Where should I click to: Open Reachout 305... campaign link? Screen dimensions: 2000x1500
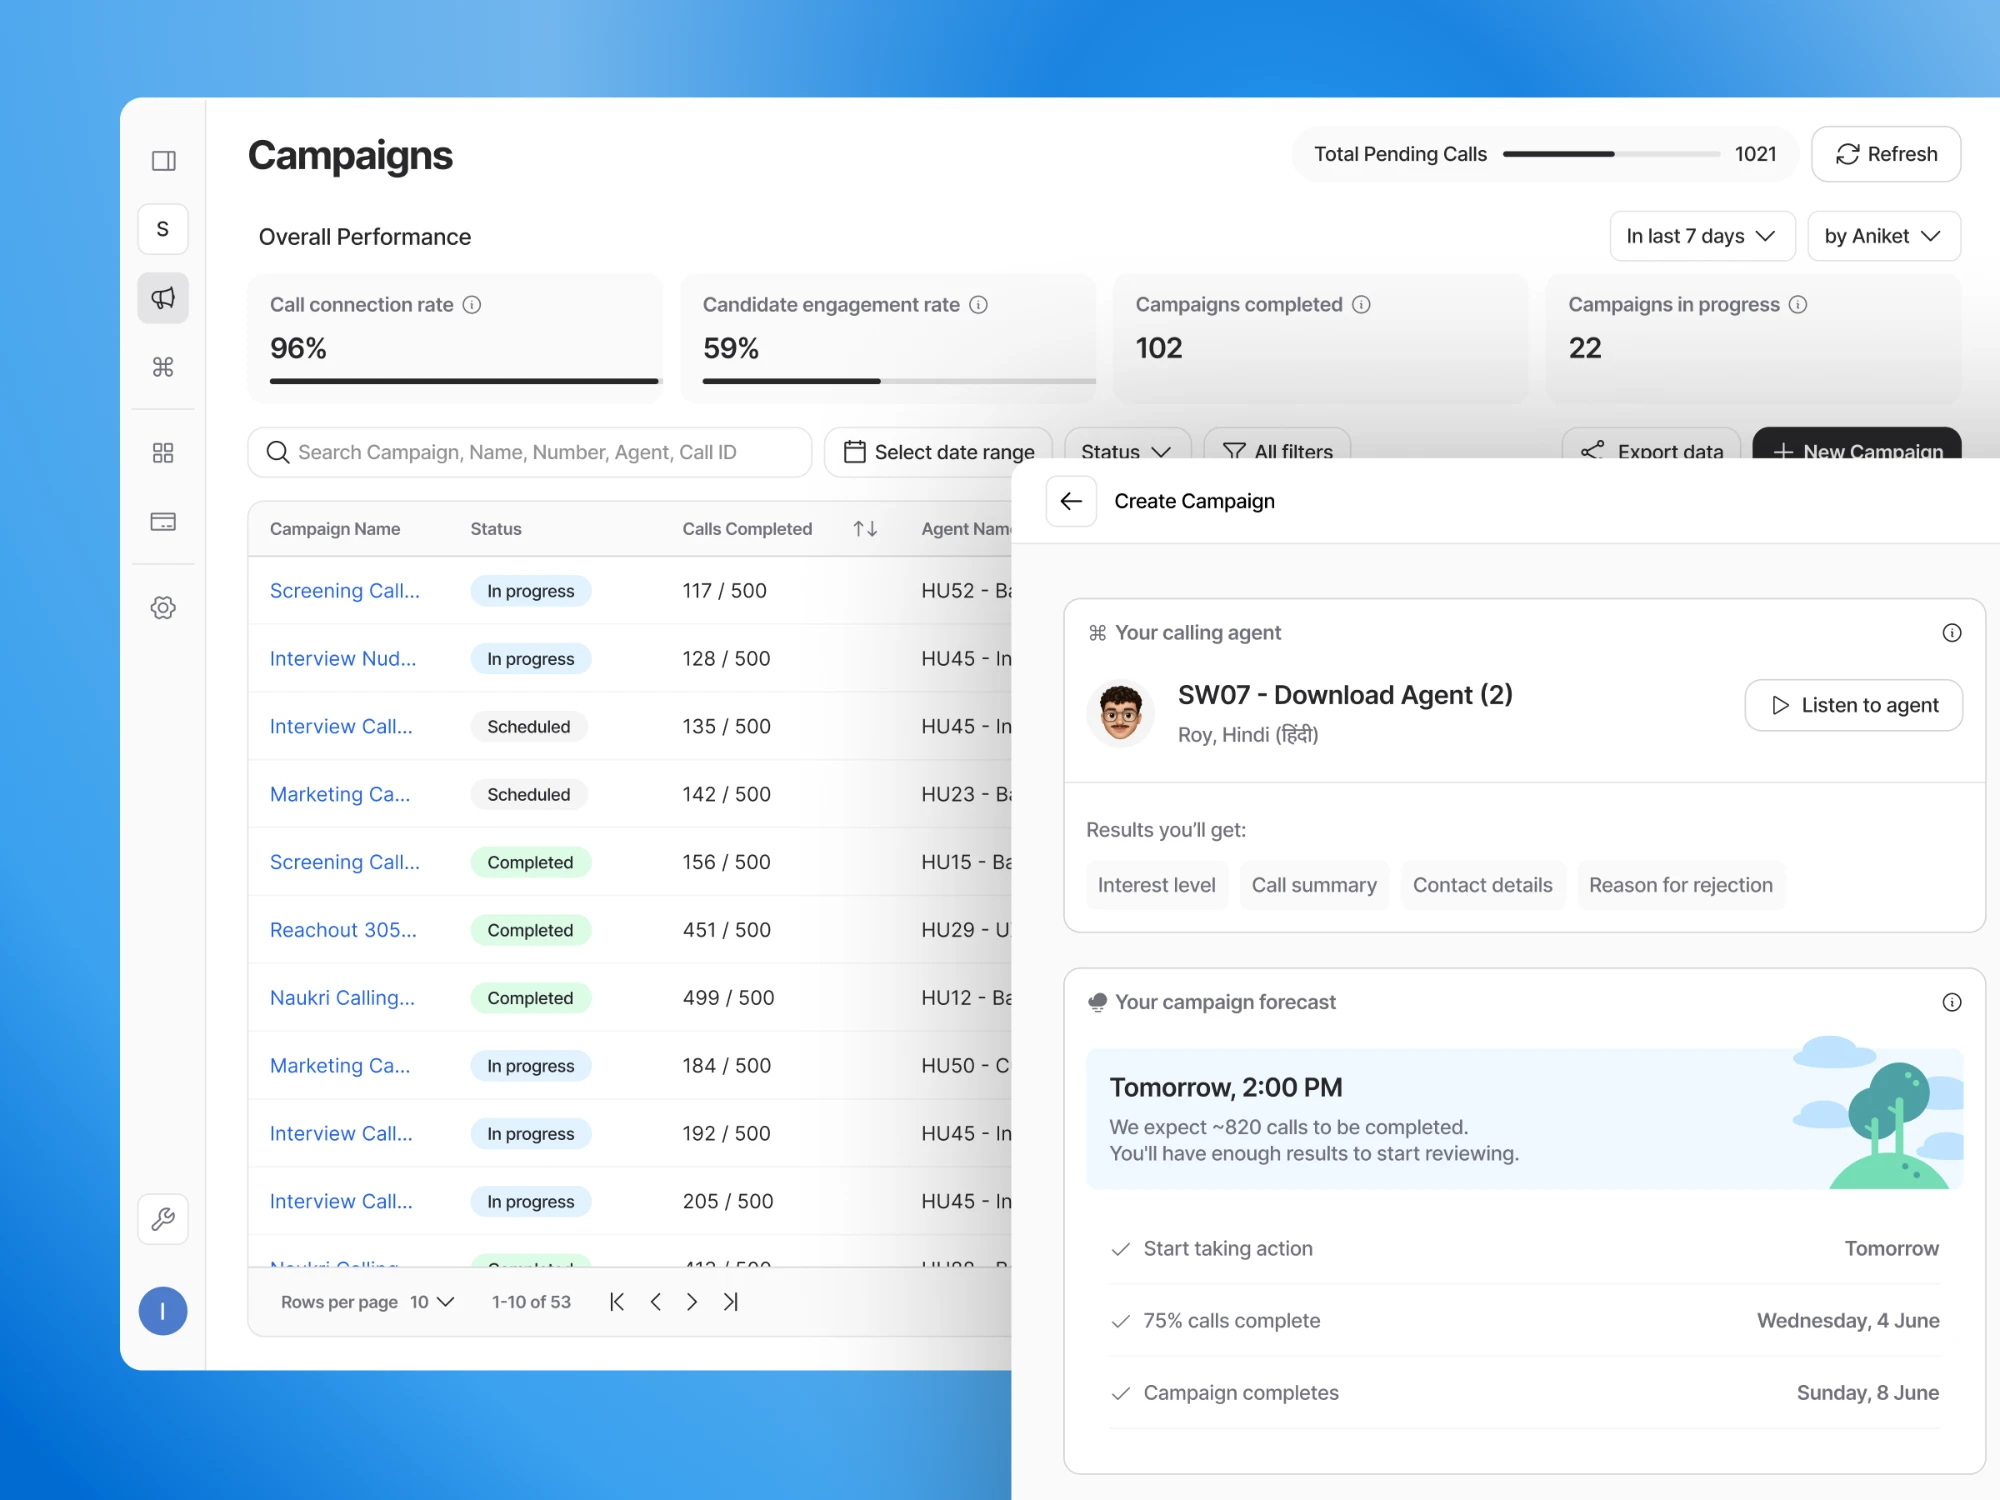[x=343, y=930]
